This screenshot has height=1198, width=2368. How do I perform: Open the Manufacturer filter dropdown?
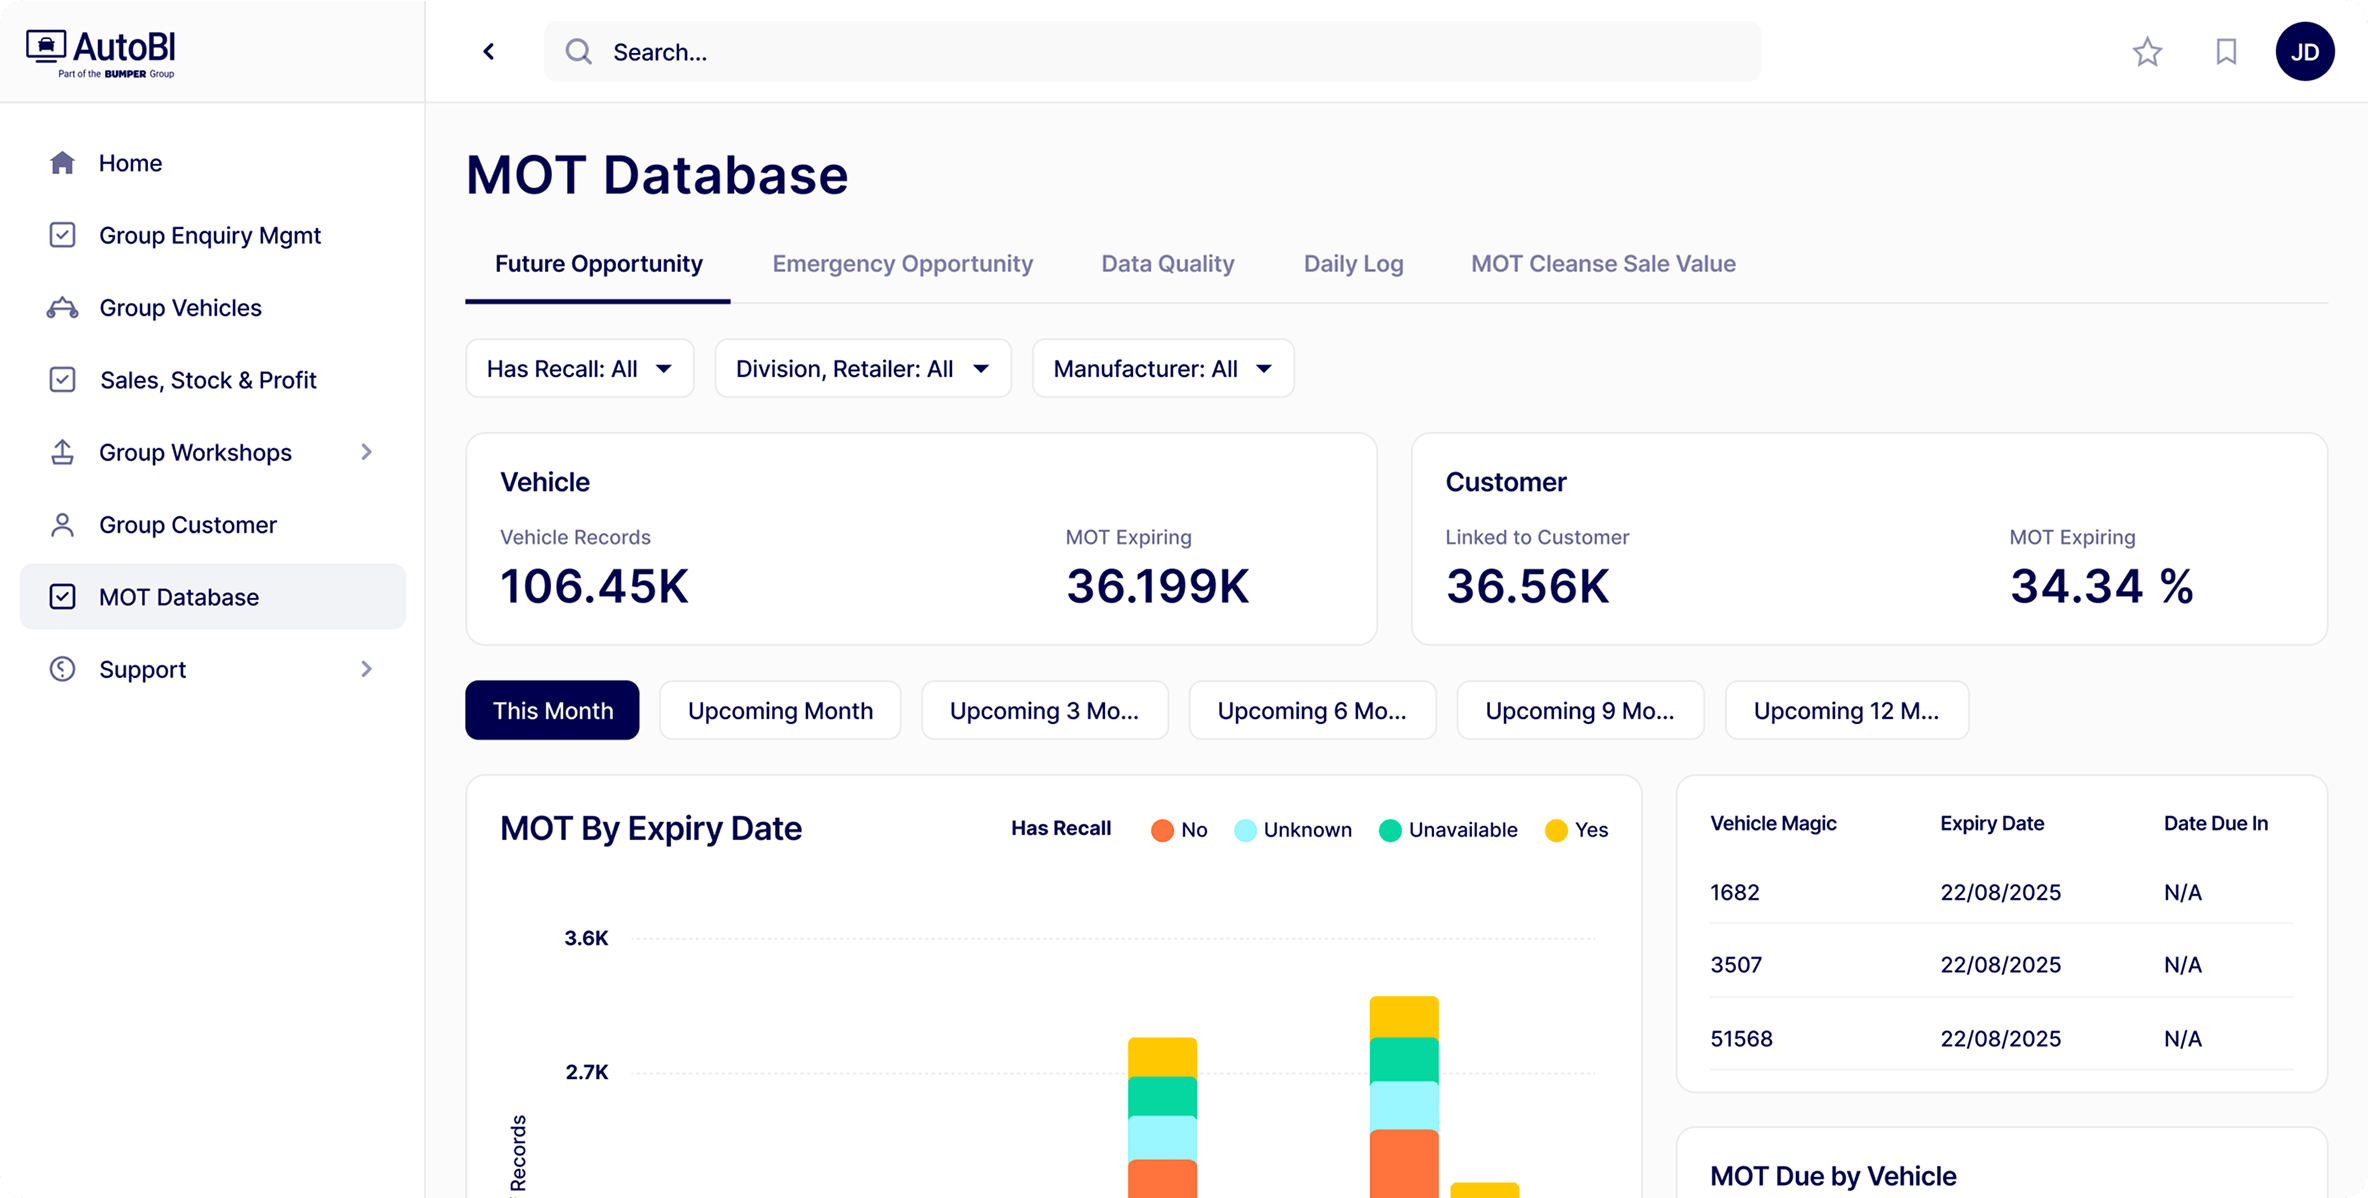click(1162, 369)
